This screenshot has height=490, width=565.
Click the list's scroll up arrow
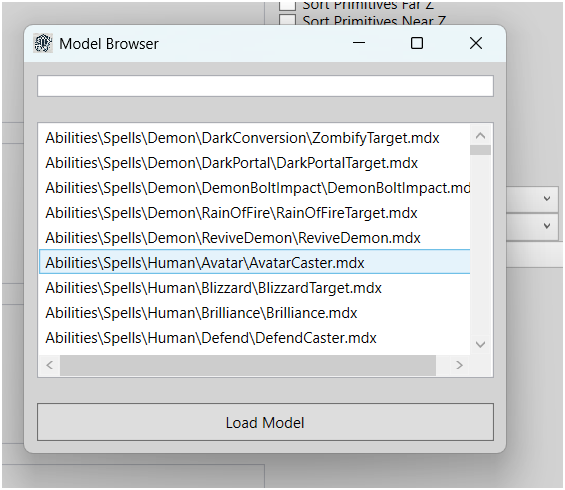pyautogui.click(x=480, y=136)
